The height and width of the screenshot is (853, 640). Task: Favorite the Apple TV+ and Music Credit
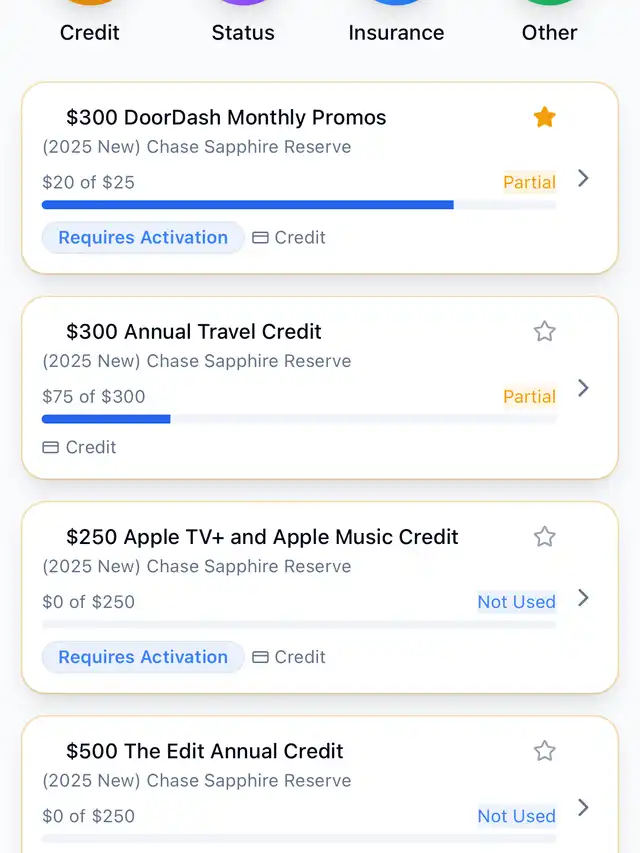[544, 537]
